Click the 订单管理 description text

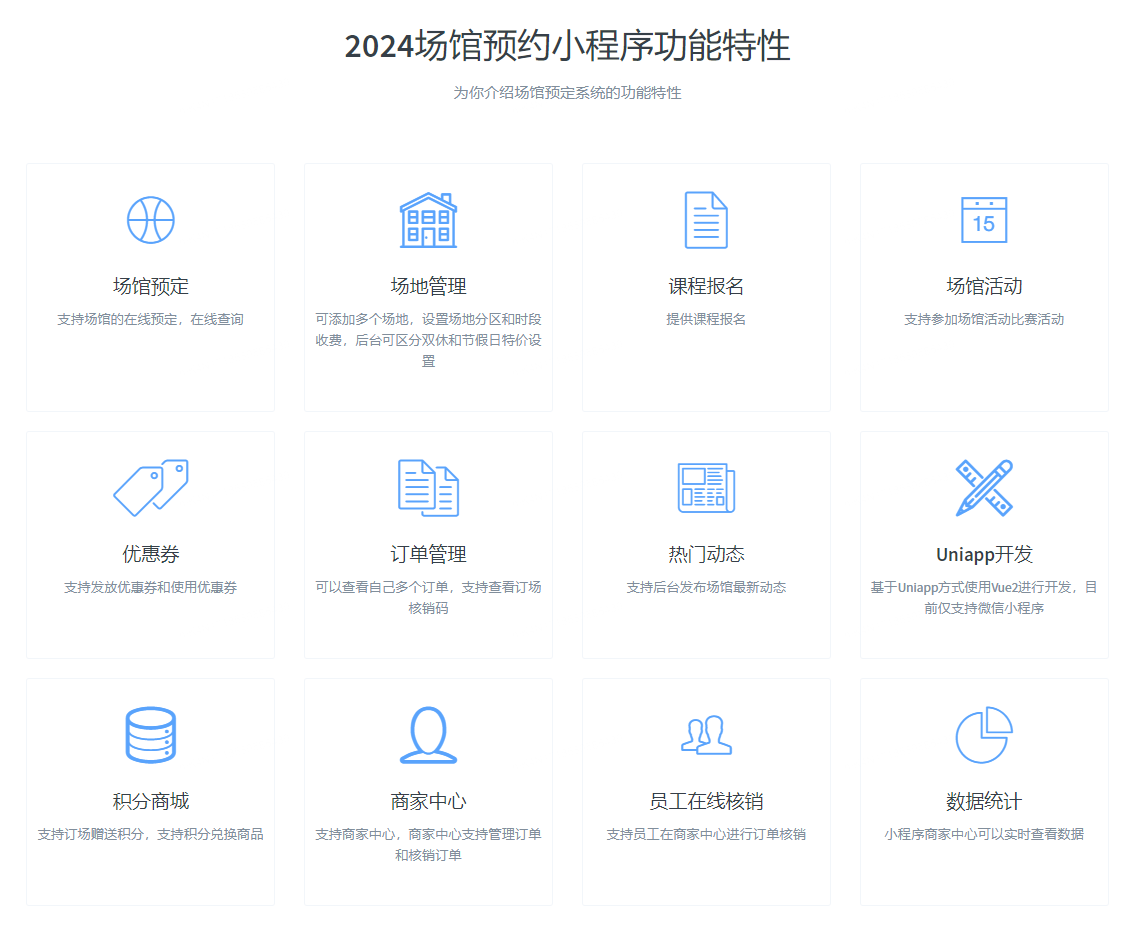(x=428, y=597)
